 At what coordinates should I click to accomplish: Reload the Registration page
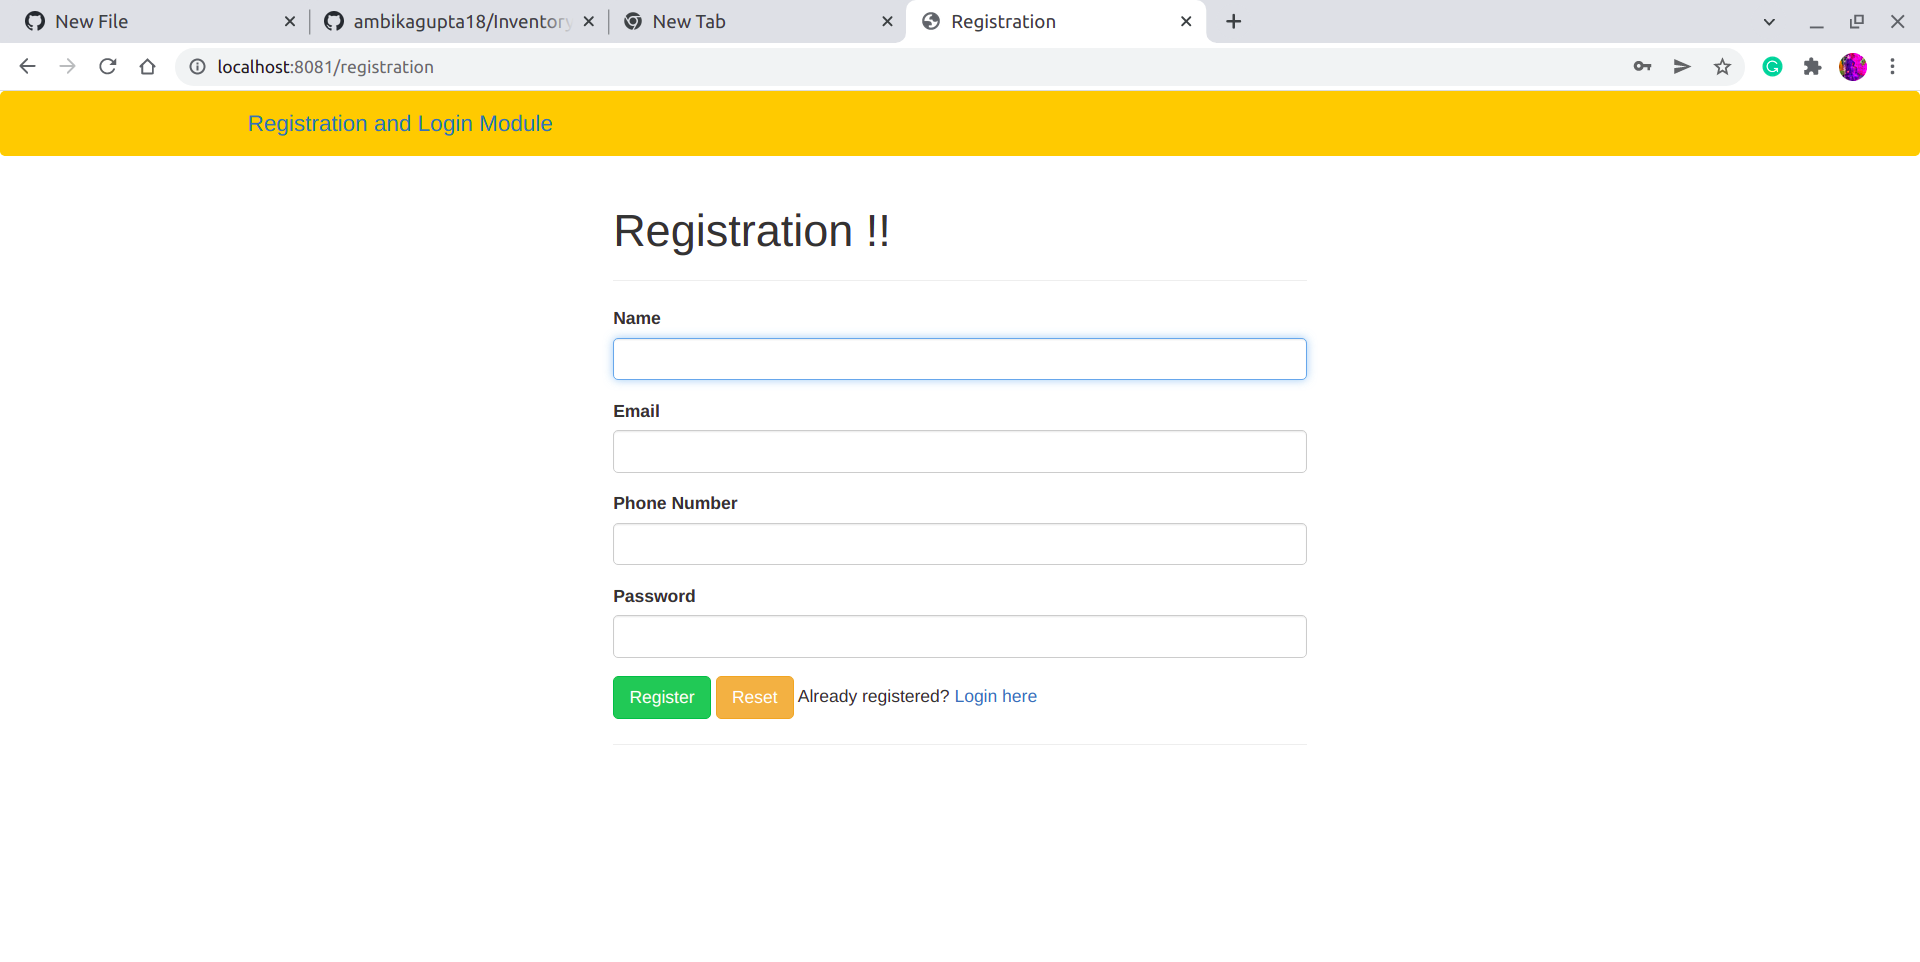(x=108, y=66)
